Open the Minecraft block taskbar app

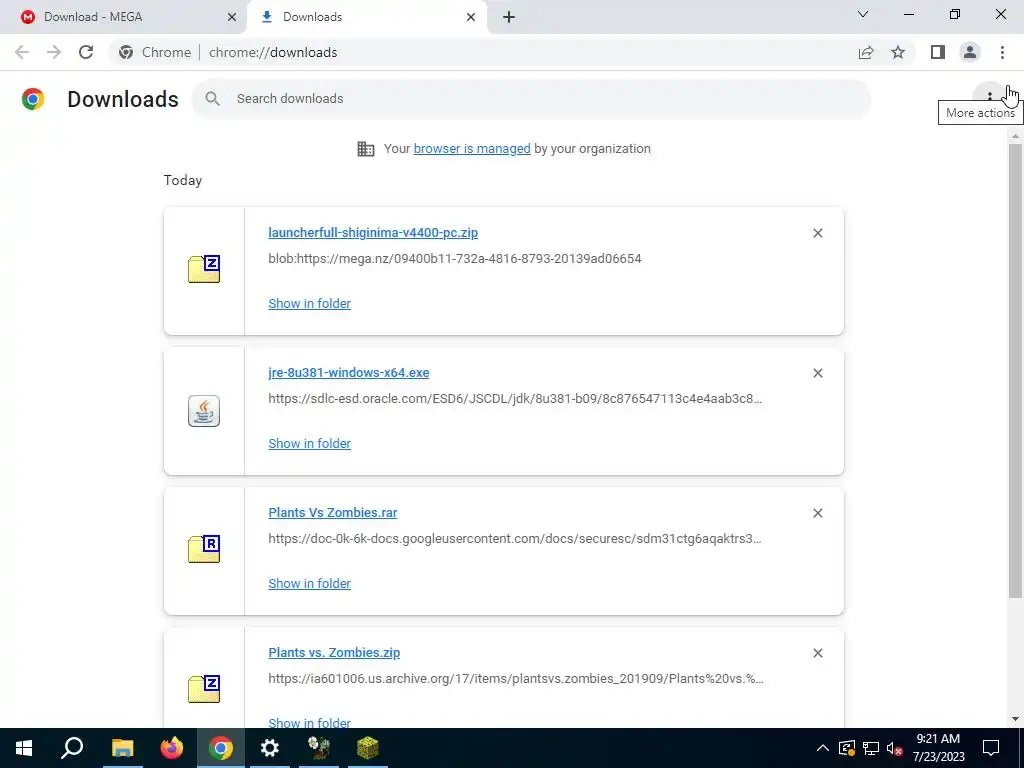[x=368, y=748]
